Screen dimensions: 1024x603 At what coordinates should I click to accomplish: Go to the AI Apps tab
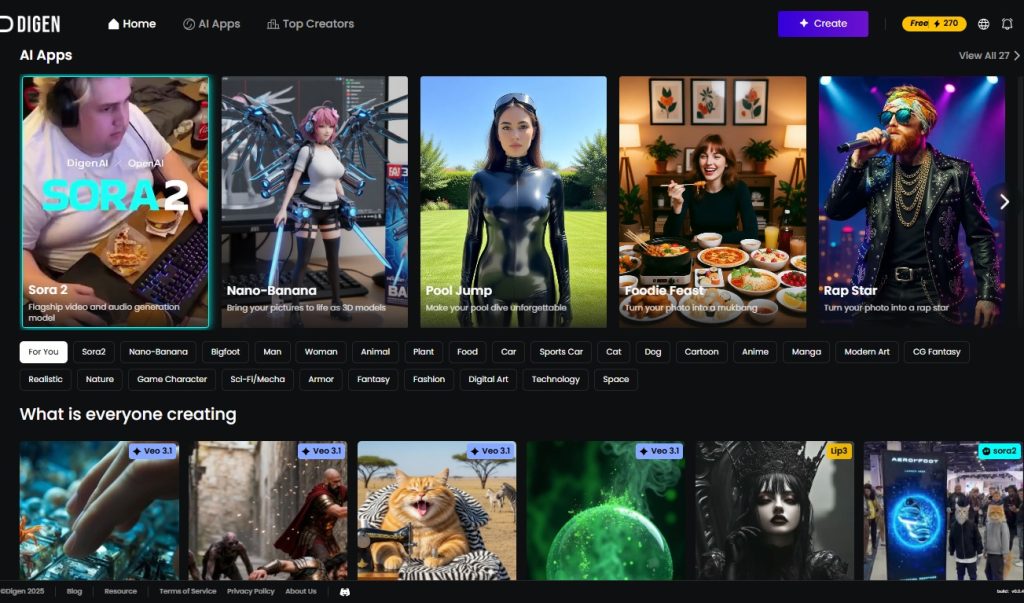(212, 24)
